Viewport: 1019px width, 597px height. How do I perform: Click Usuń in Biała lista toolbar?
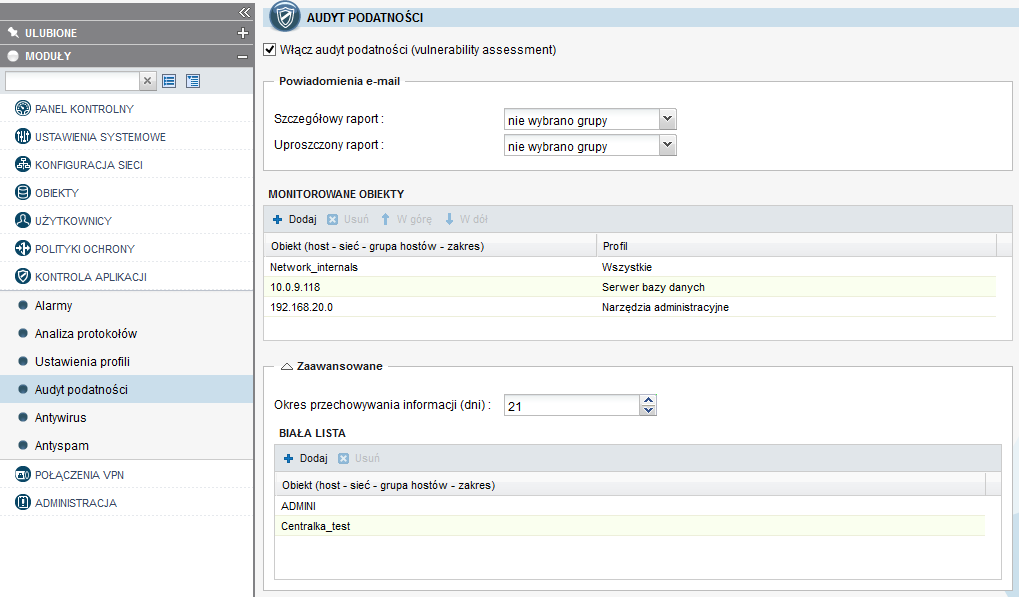(359, 459)
